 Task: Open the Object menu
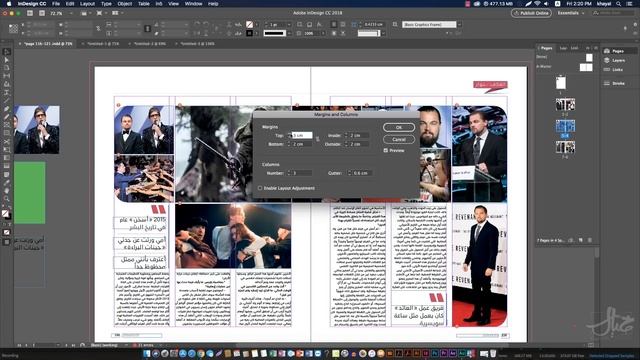[x=124, y=4]
